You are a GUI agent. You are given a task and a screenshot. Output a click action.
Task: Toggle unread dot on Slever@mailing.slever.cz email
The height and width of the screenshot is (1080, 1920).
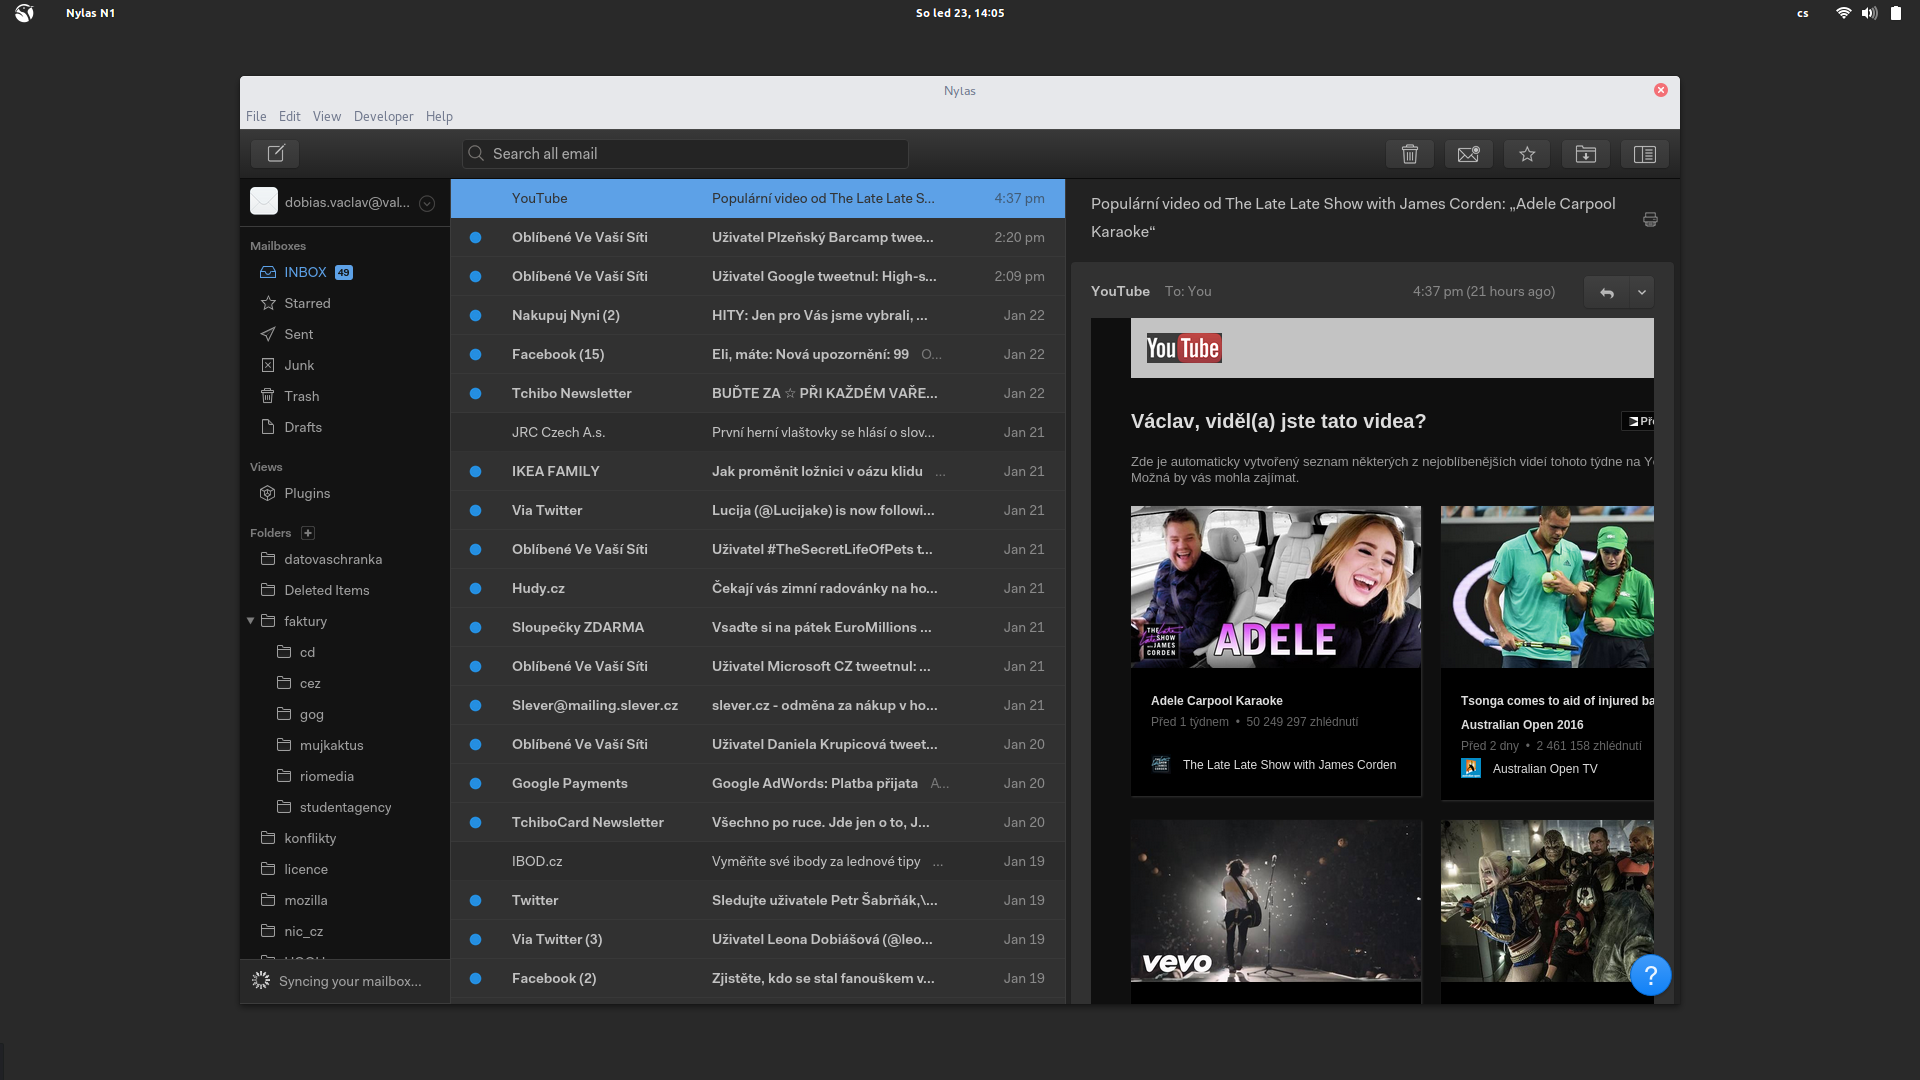tap(476, 706)
